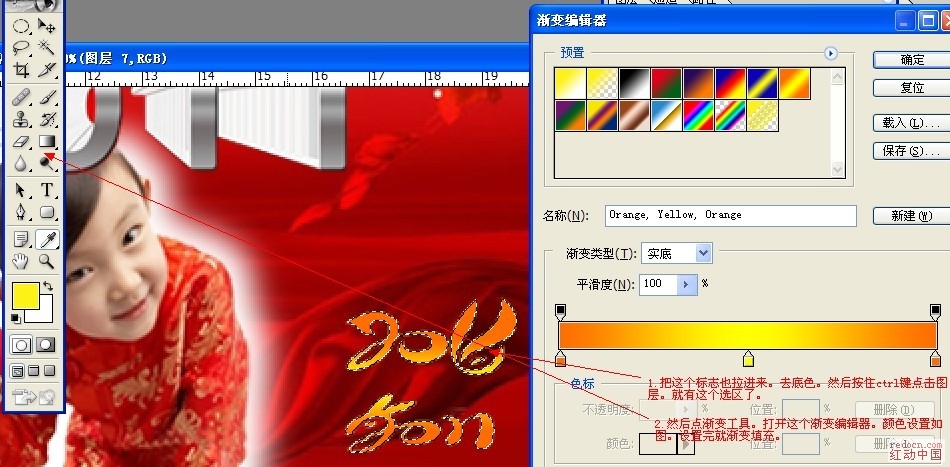The height and width of the screenshot is (467, 950).
Task: Choose the Copper gradient preset
Action: coord(634,116)
